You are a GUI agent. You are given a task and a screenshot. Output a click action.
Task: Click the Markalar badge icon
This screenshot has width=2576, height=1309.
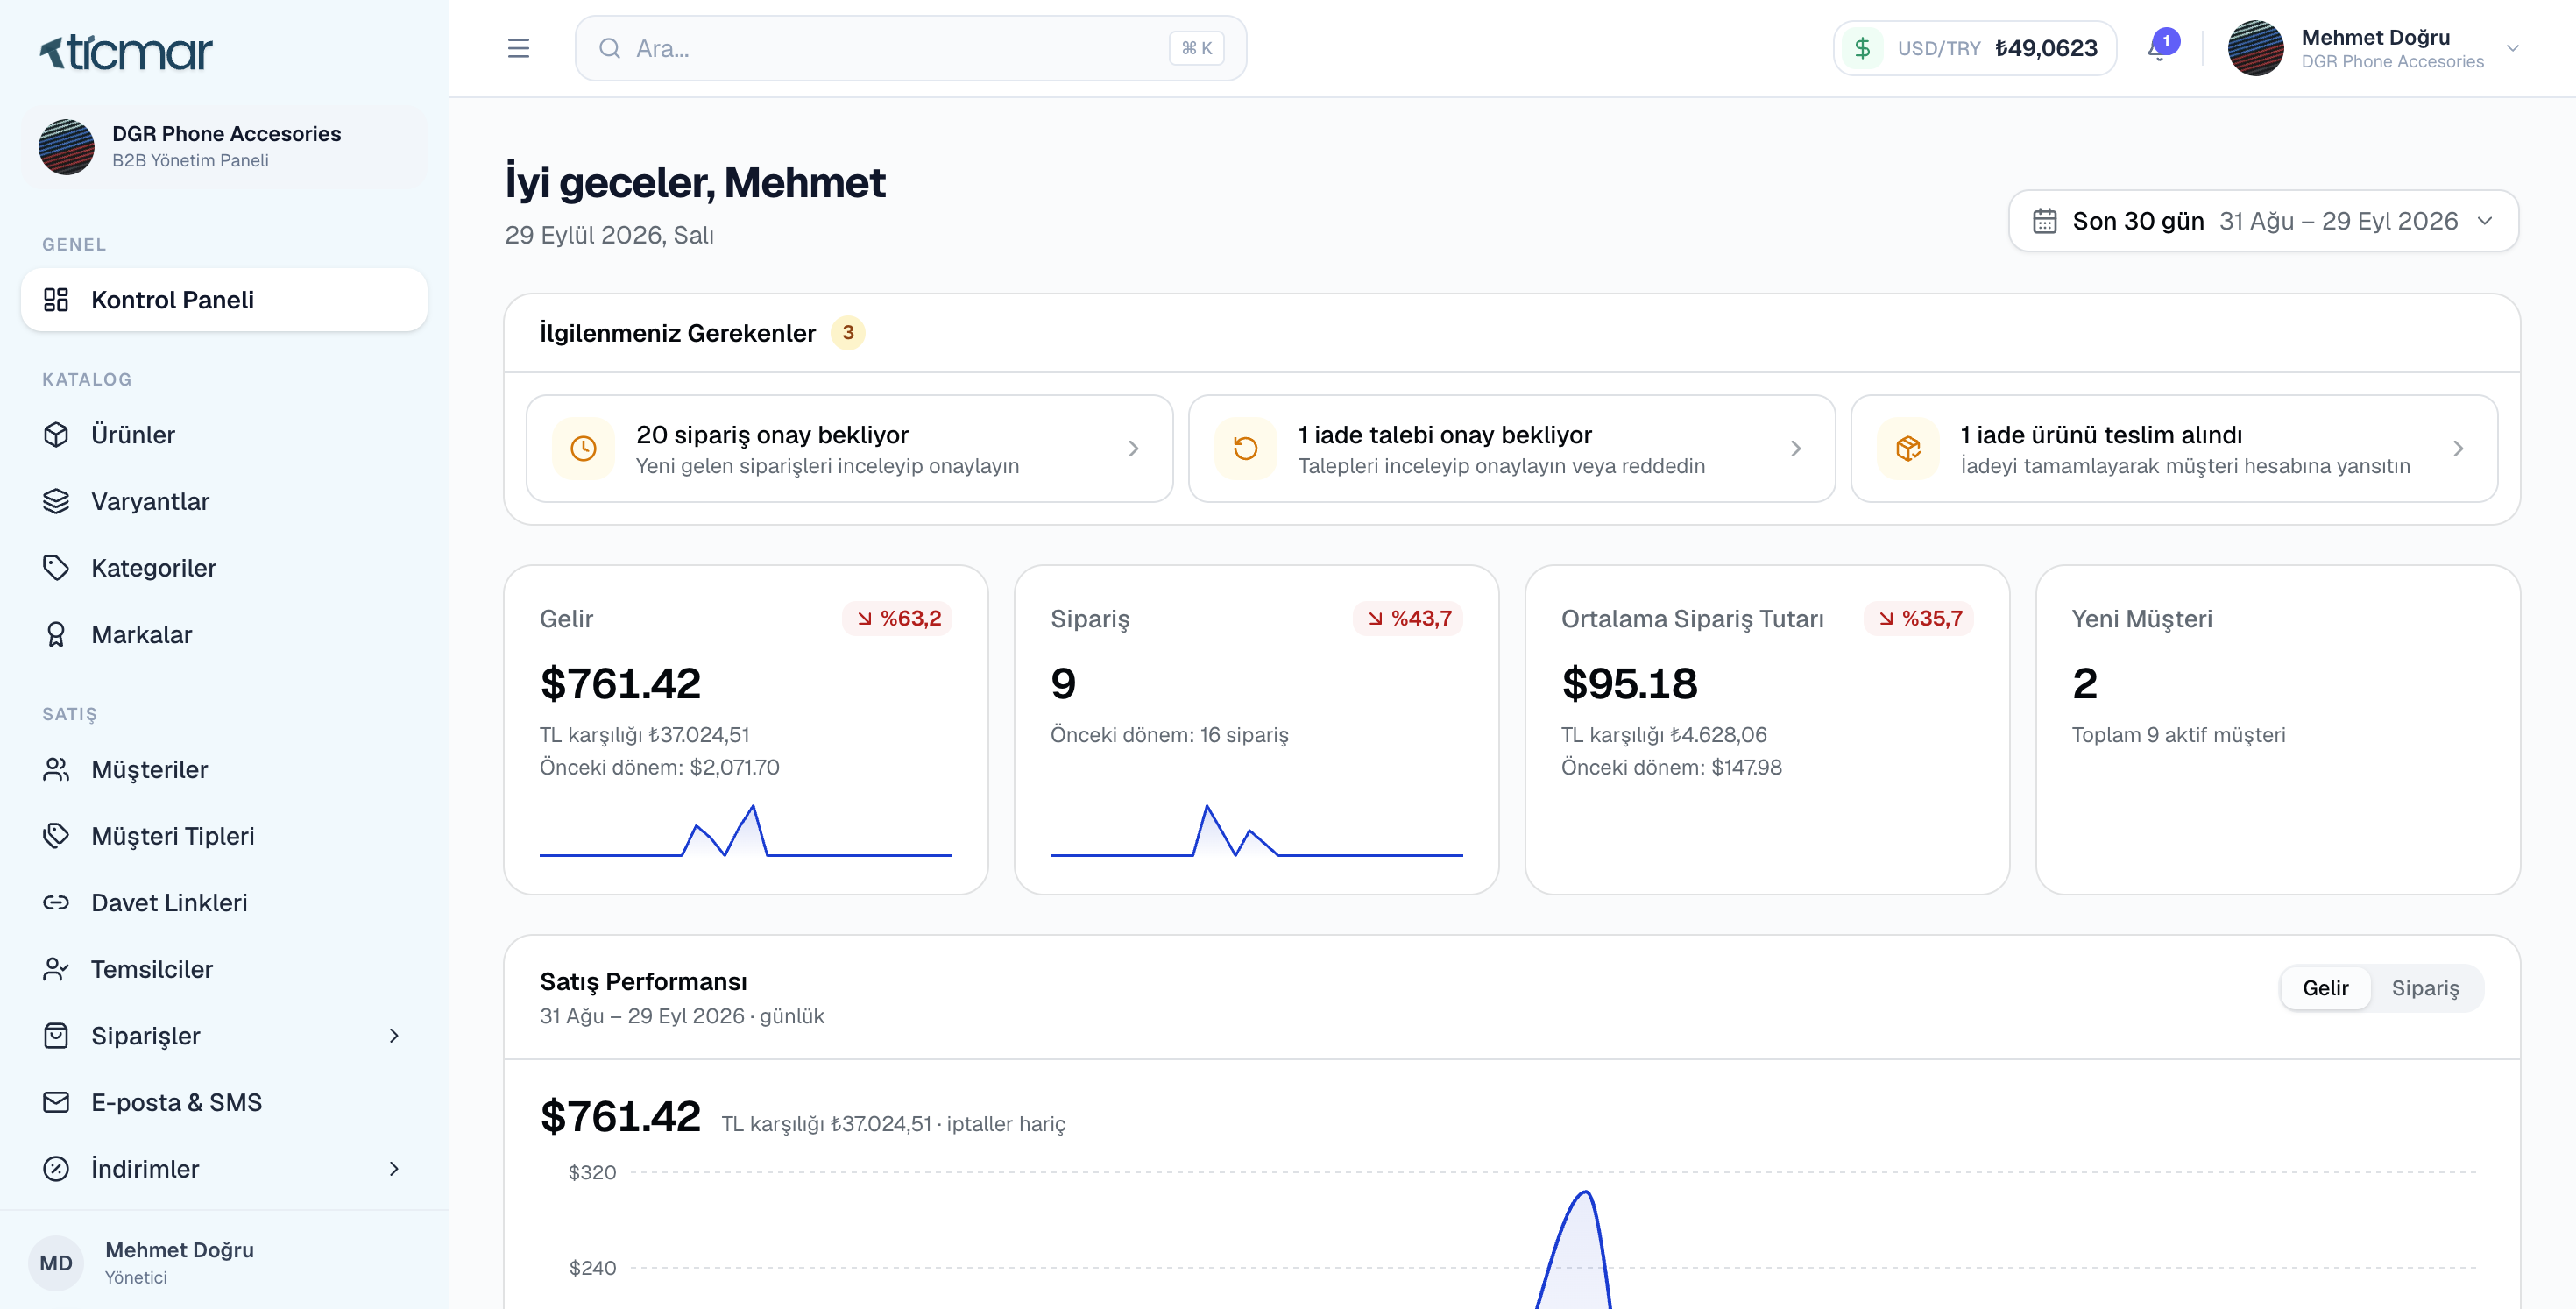[56, 634]
